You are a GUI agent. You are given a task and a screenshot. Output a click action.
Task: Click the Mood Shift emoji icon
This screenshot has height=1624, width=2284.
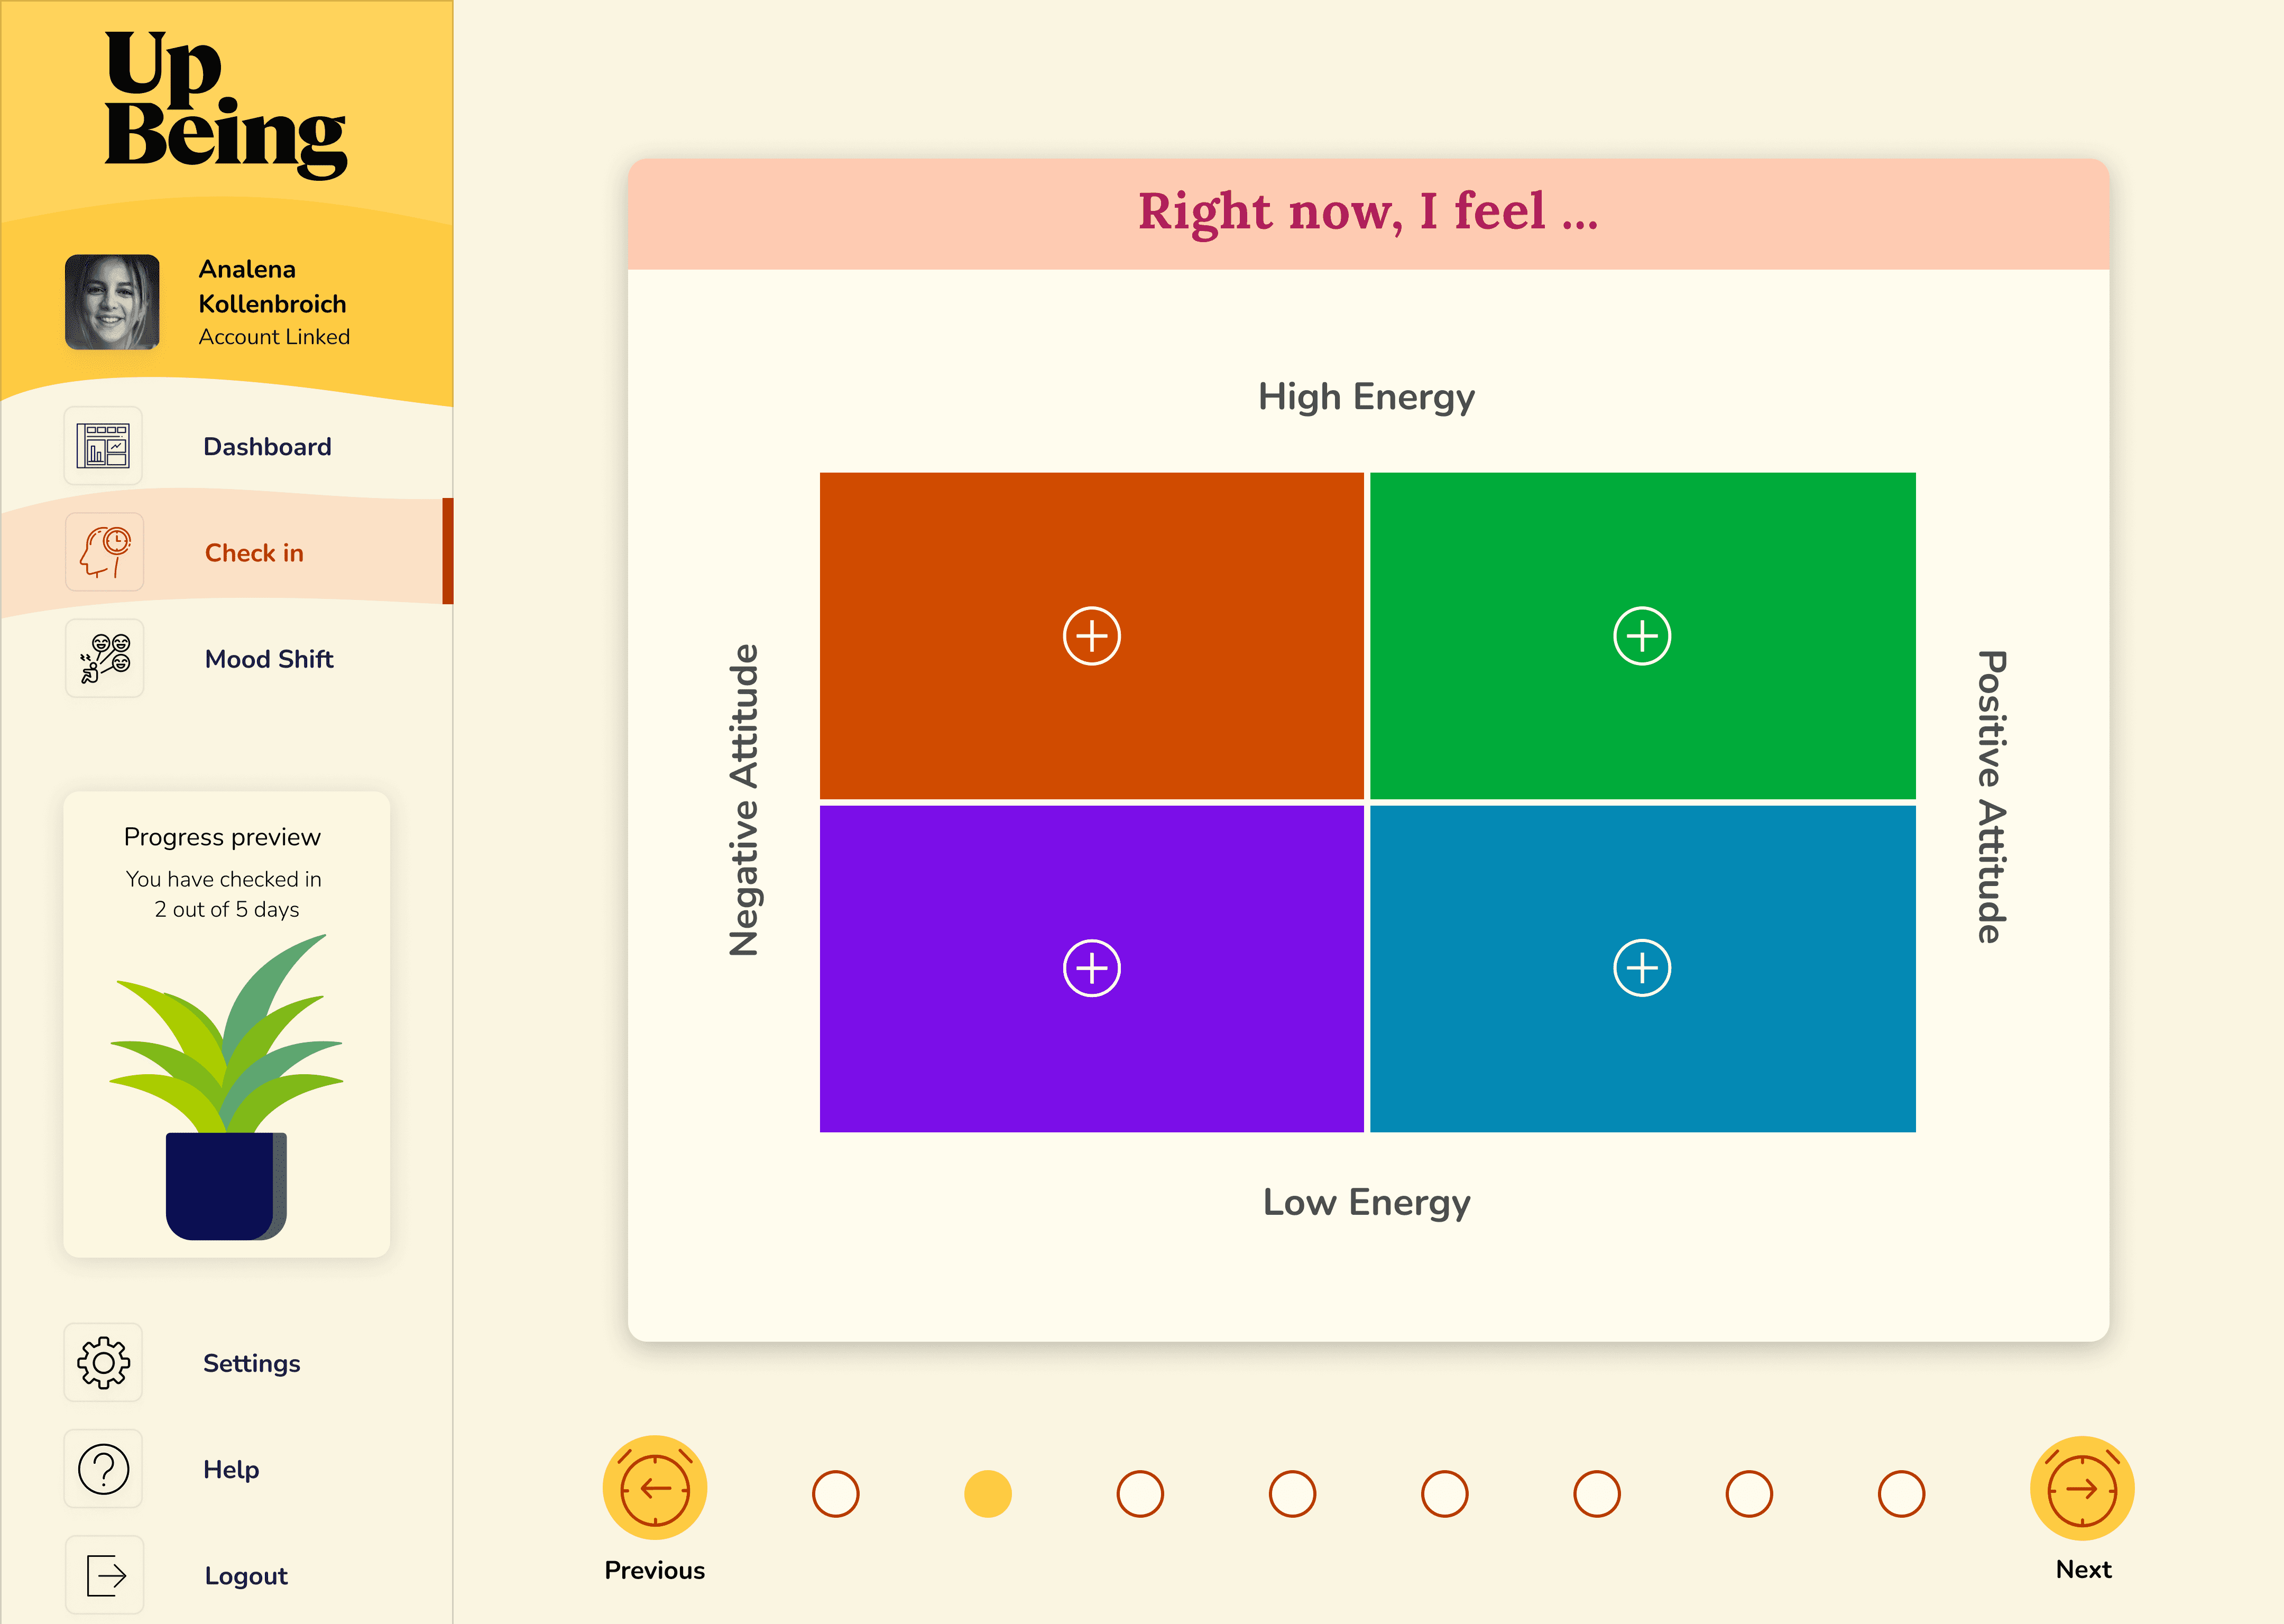click(103, 658)
